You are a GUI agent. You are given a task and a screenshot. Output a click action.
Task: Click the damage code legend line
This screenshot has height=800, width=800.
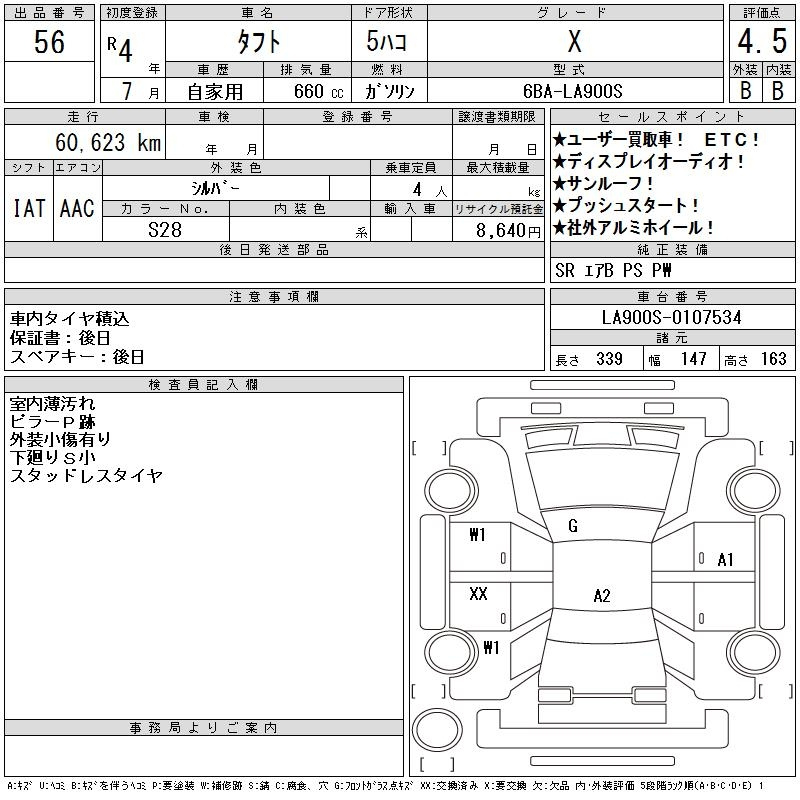385,786
